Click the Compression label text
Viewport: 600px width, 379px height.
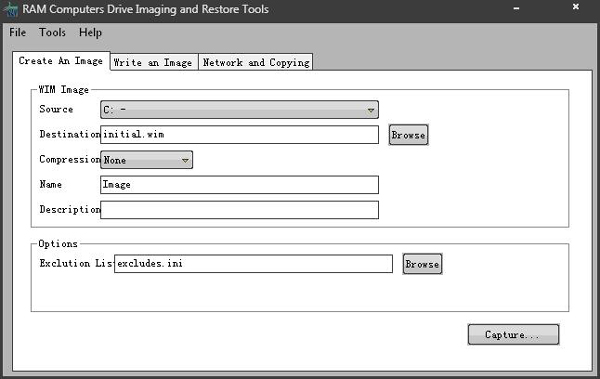point(70,159)
